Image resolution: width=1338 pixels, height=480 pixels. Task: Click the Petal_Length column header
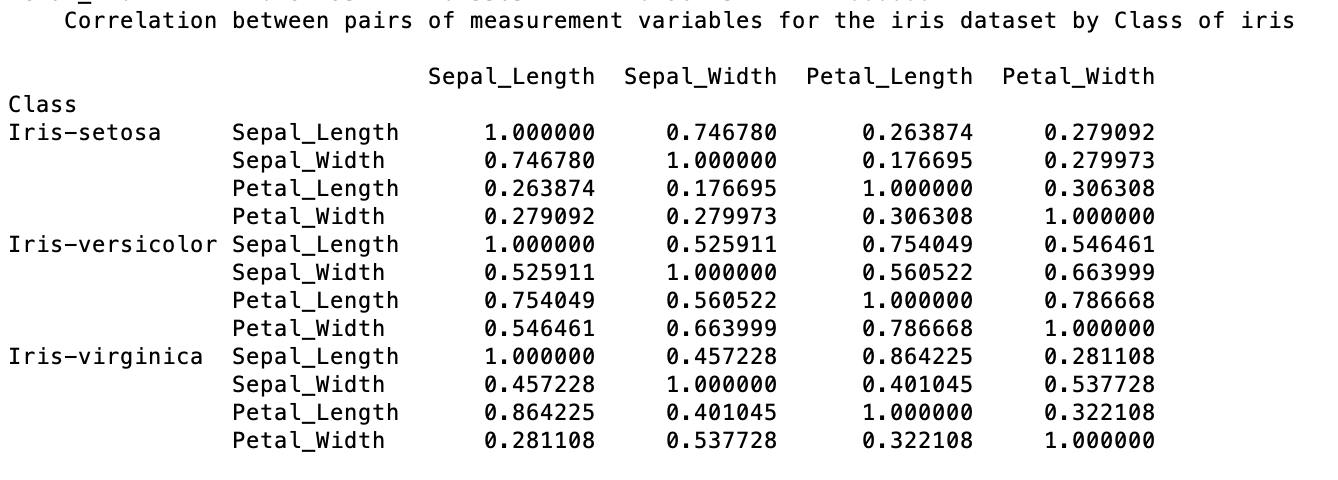tap(890, 77)
